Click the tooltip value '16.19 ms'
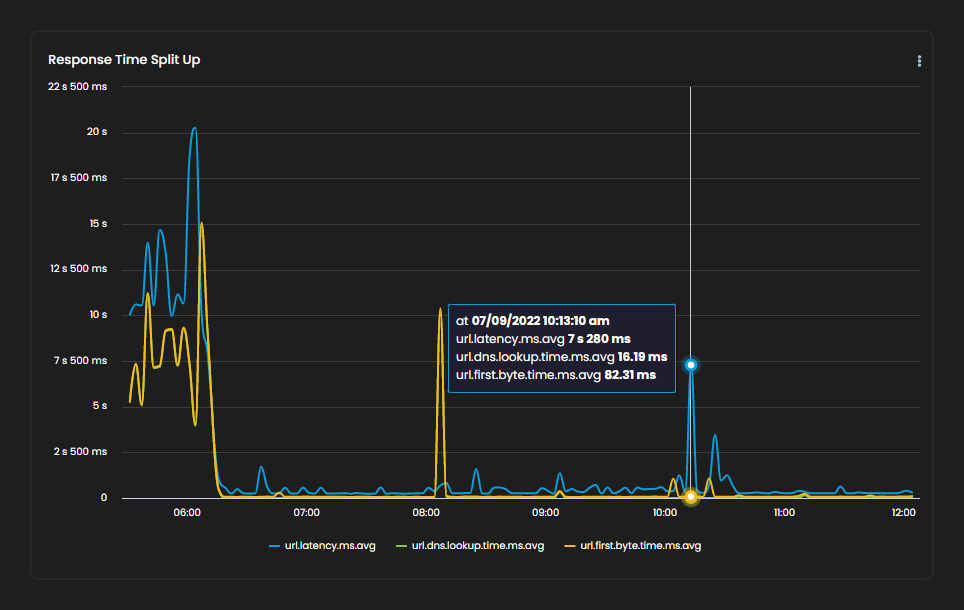 (642, 357)
